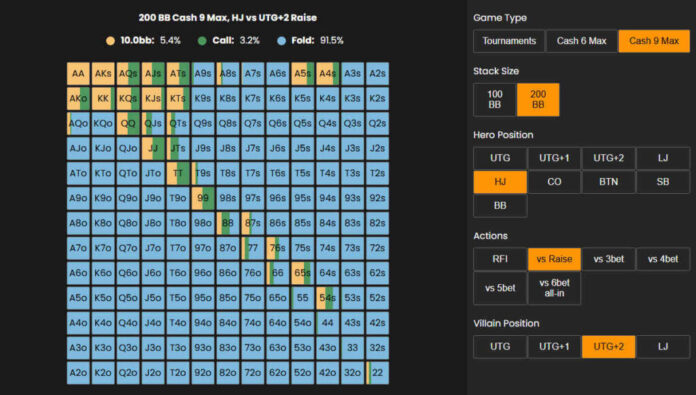Image resolution: width=696 pixels, height=395 pixels.
Task: Click the A2s hand cell
Action: click(377, 74)
